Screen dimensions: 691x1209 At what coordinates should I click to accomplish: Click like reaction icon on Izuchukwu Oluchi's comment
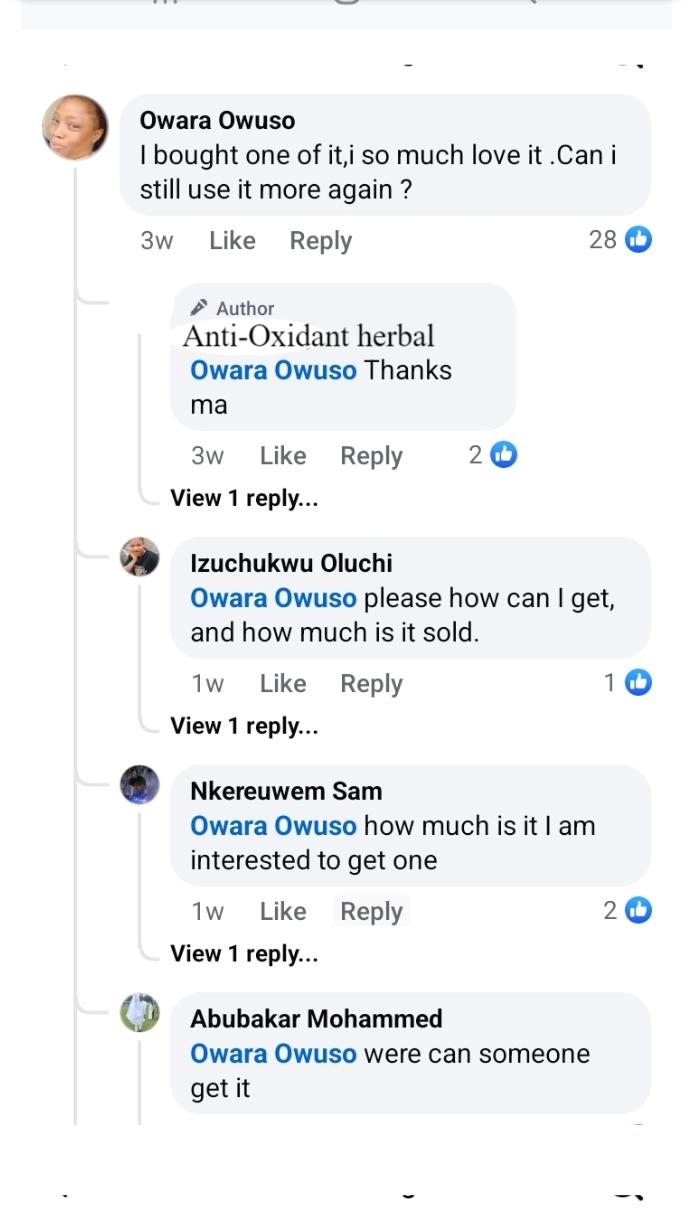pos(638,683)
